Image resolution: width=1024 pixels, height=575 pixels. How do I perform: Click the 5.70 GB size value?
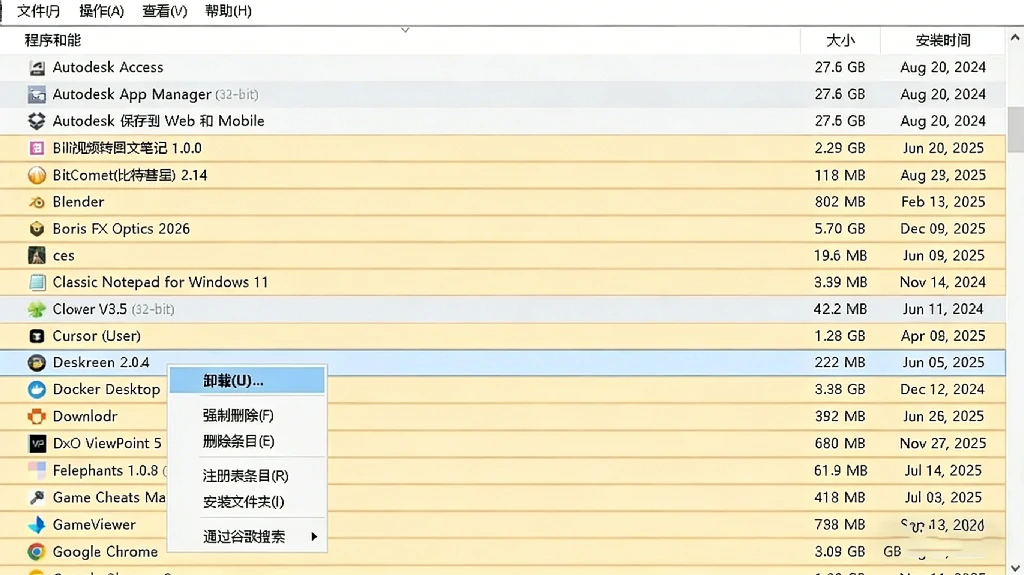840,229
